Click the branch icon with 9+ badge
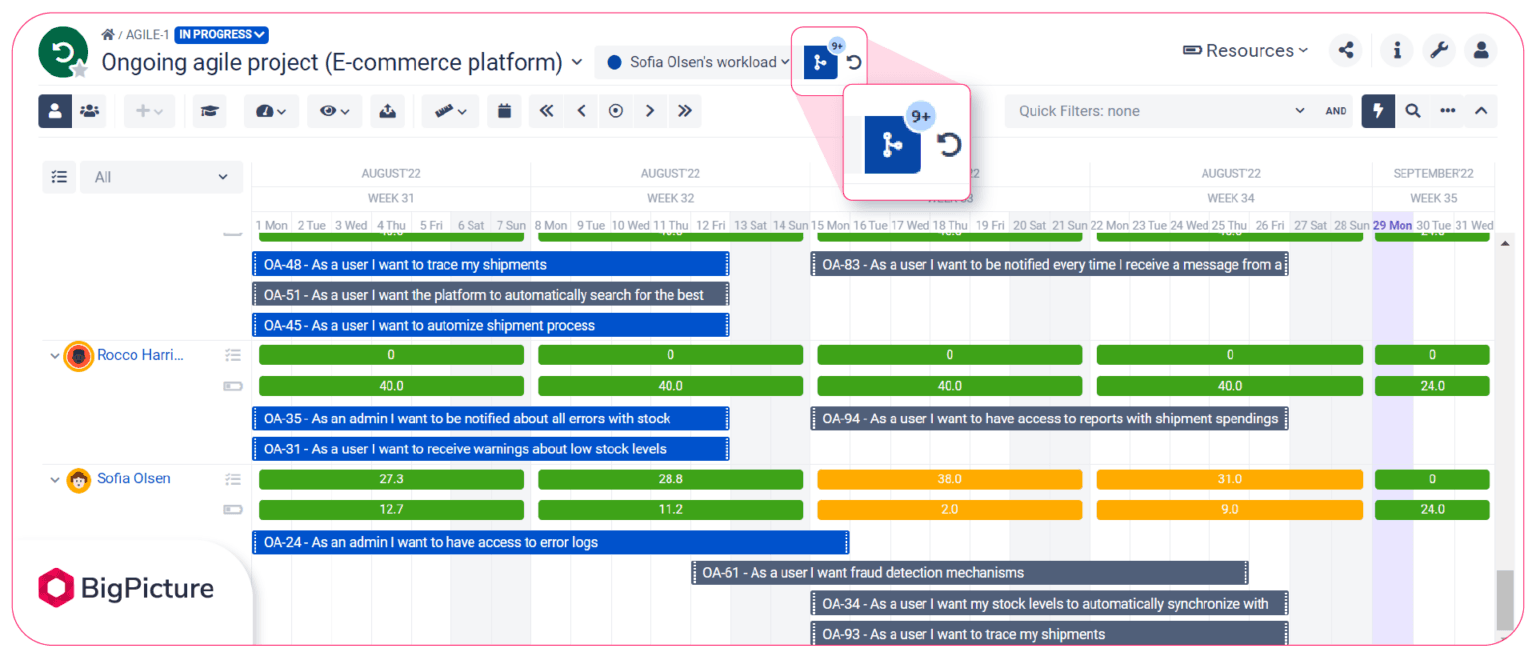The image size is (1536, 664). point(820,62)
